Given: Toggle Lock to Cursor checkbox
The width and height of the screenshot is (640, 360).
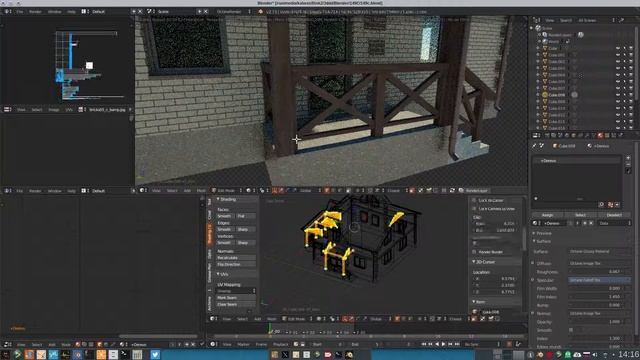Looking at the screenshot, I should pos(474,200).
